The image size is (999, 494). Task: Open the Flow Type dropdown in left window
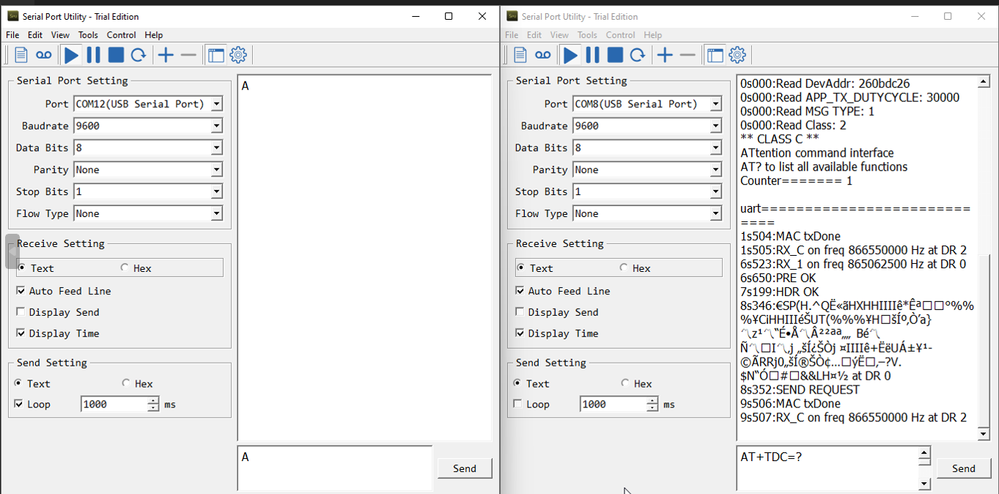pos(217,214)
